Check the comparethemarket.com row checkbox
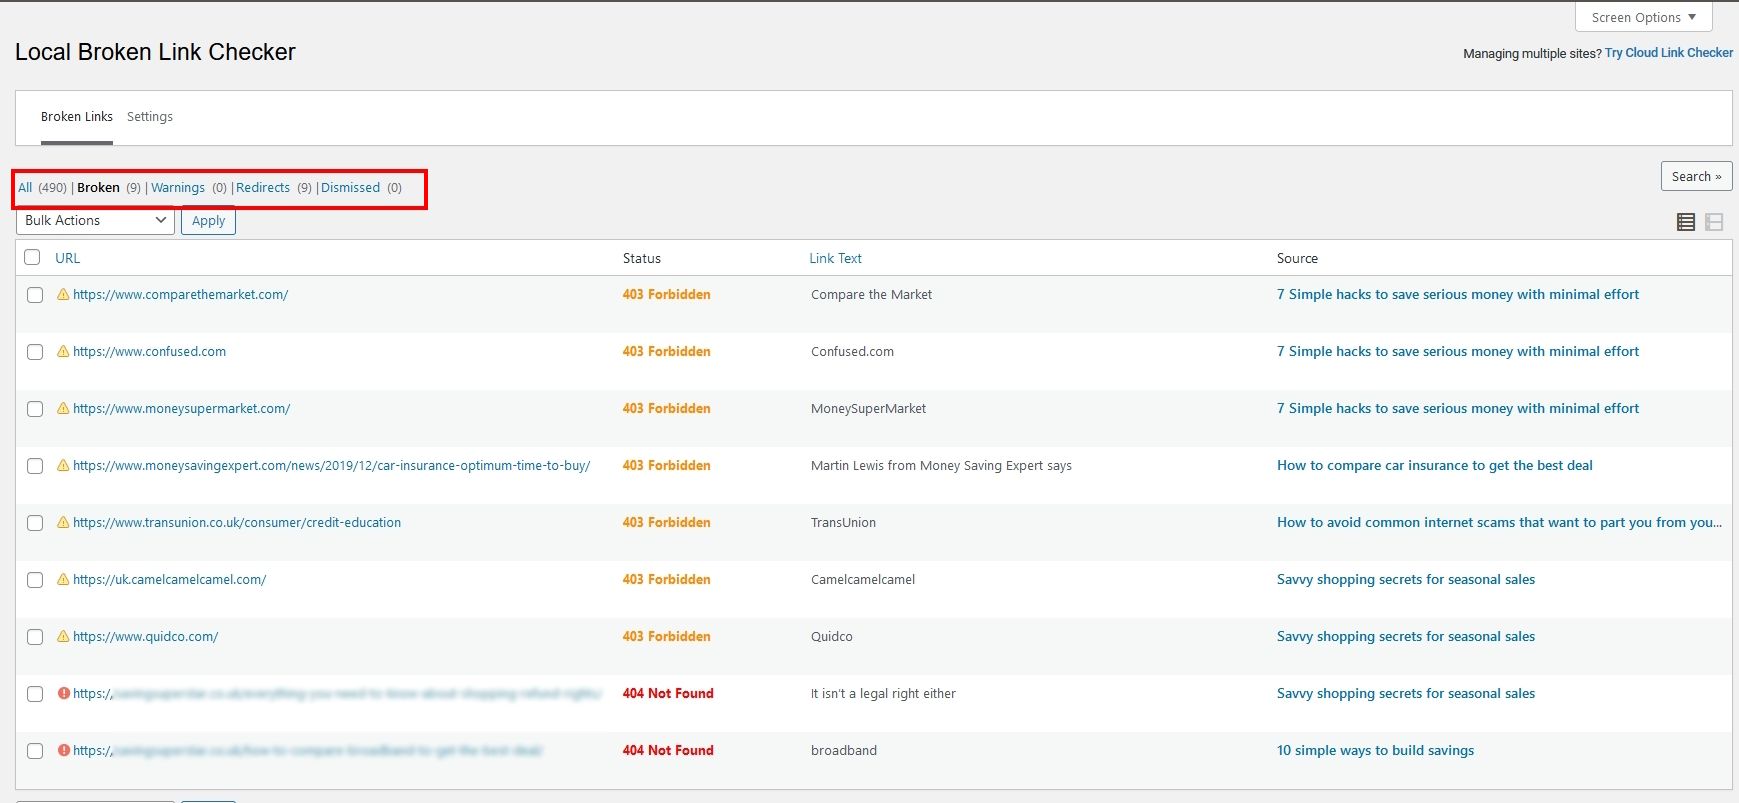Image resolution: width=1739 pixels, height=803 pixels. 35,295
